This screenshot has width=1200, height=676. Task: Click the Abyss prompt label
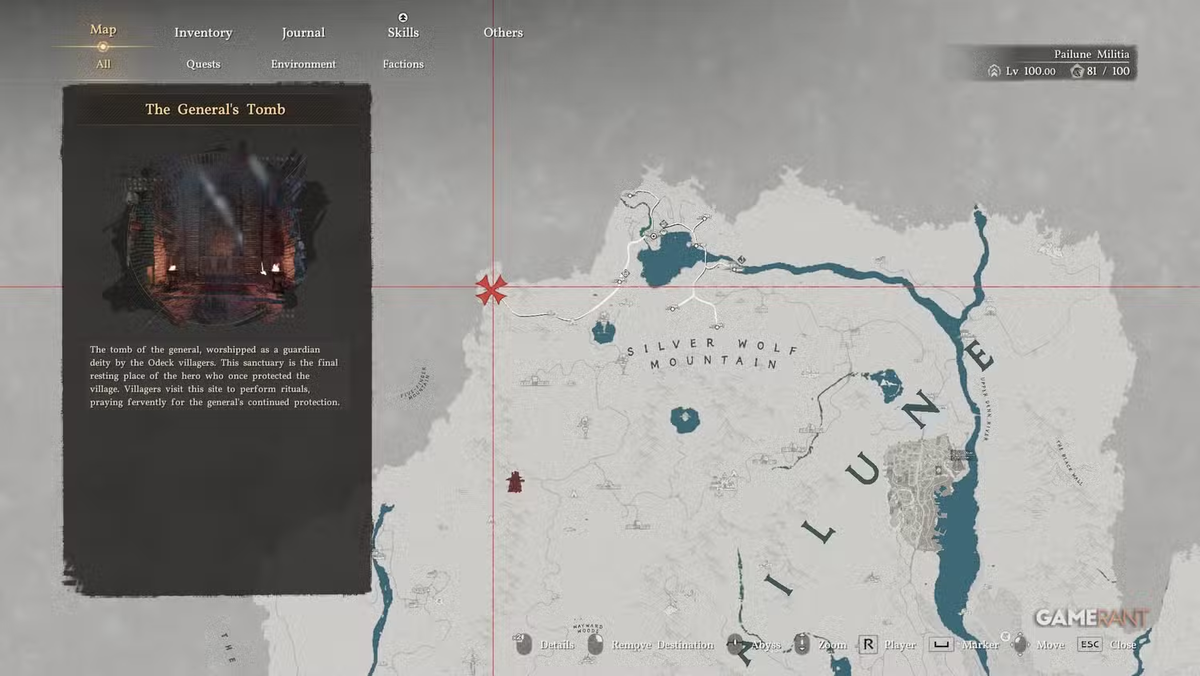[x=767, y=645]
